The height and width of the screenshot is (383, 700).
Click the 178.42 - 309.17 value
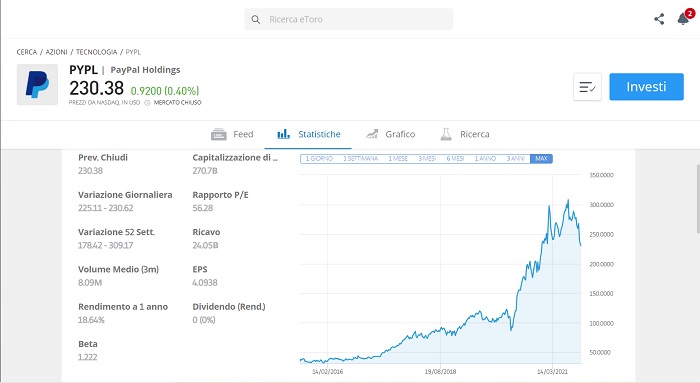(x=105, y=246)
